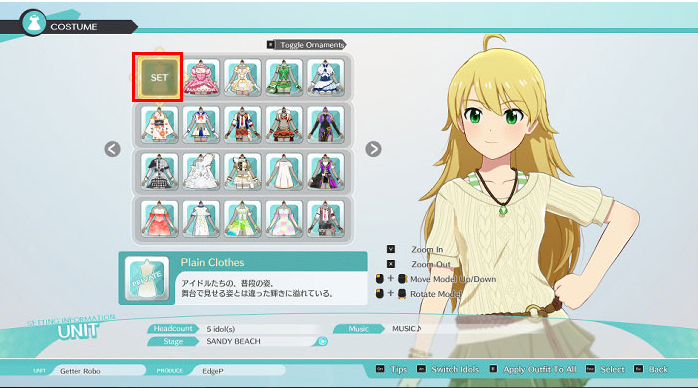The image size is (698, 388).
Task: Go to the next costume page arrow
Action: (x=373, y=149)
